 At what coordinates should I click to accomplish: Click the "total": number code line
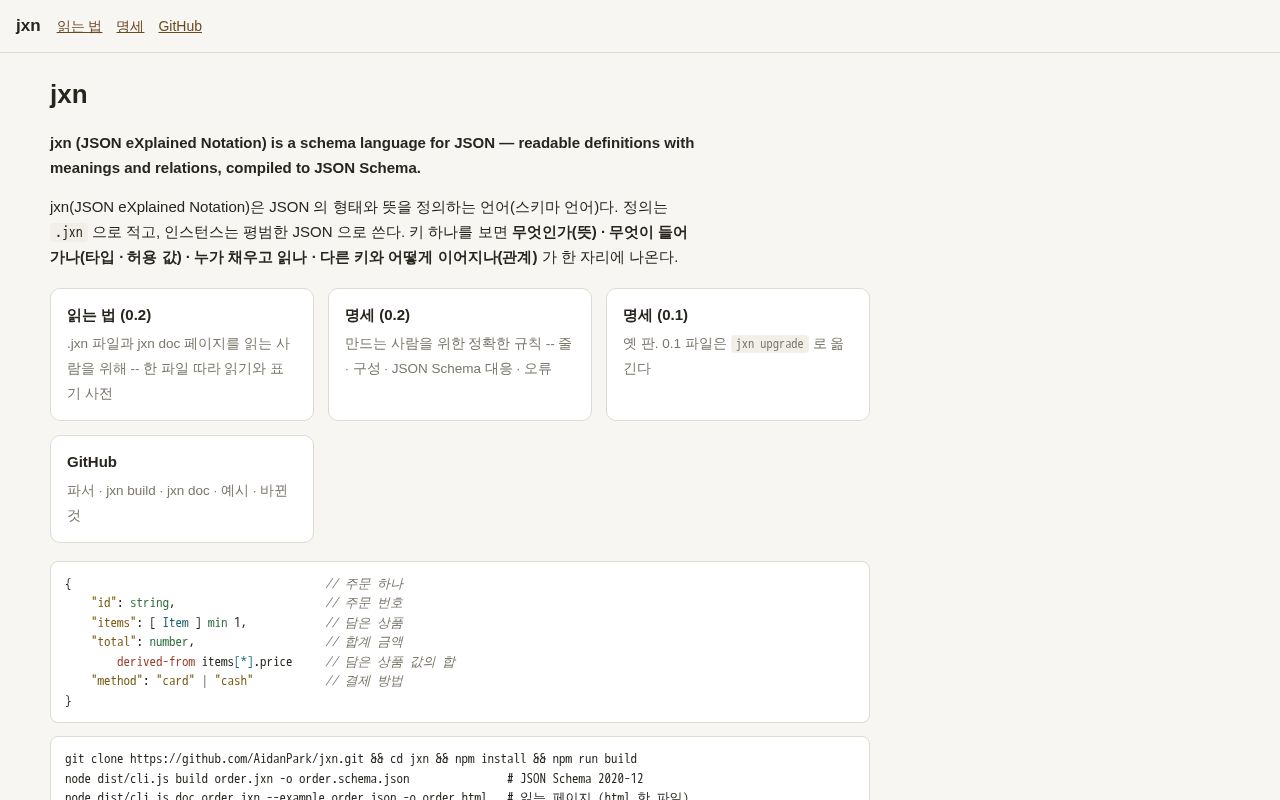tap(143, 642)
